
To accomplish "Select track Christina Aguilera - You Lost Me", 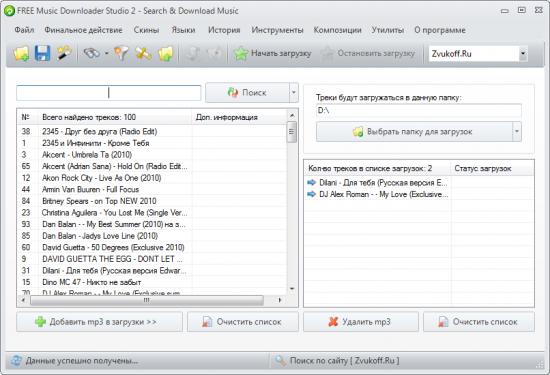I will [x=152, y=213].
